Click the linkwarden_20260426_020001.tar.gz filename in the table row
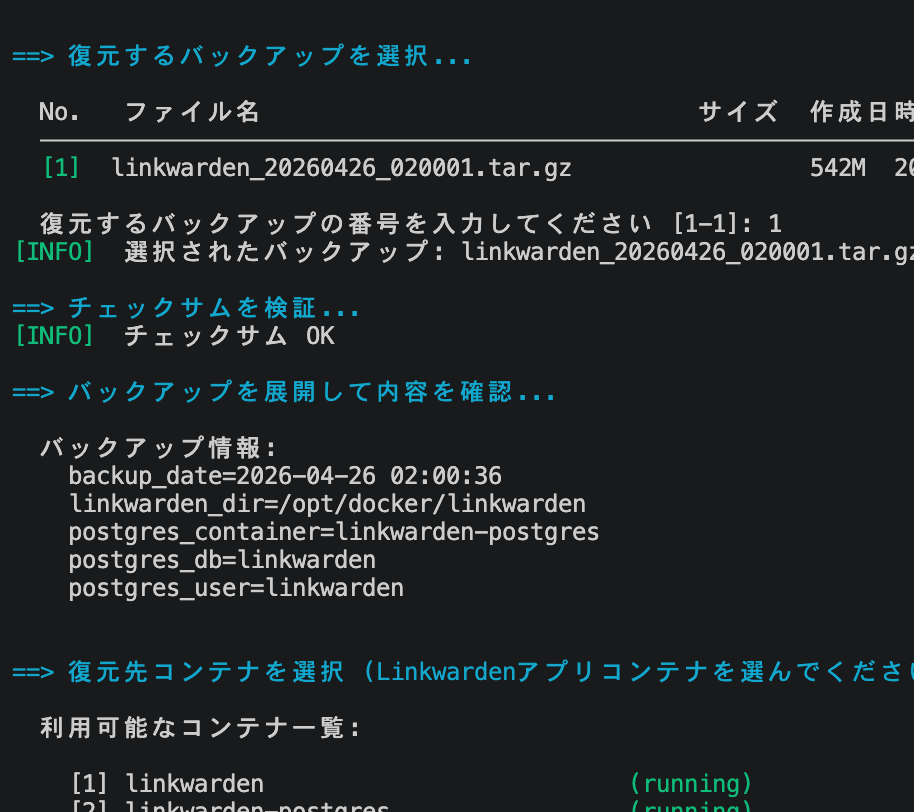914x812 pixels. point(341,167)
